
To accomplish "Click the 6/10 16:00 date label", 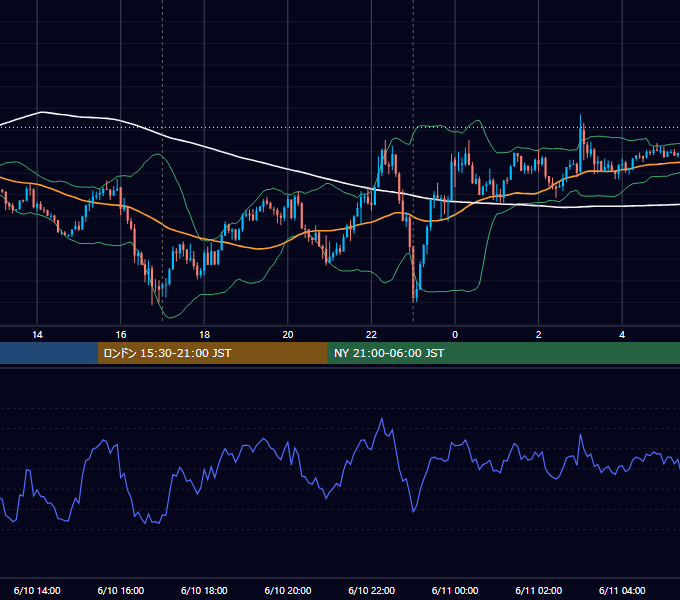I will pos(121,590).
